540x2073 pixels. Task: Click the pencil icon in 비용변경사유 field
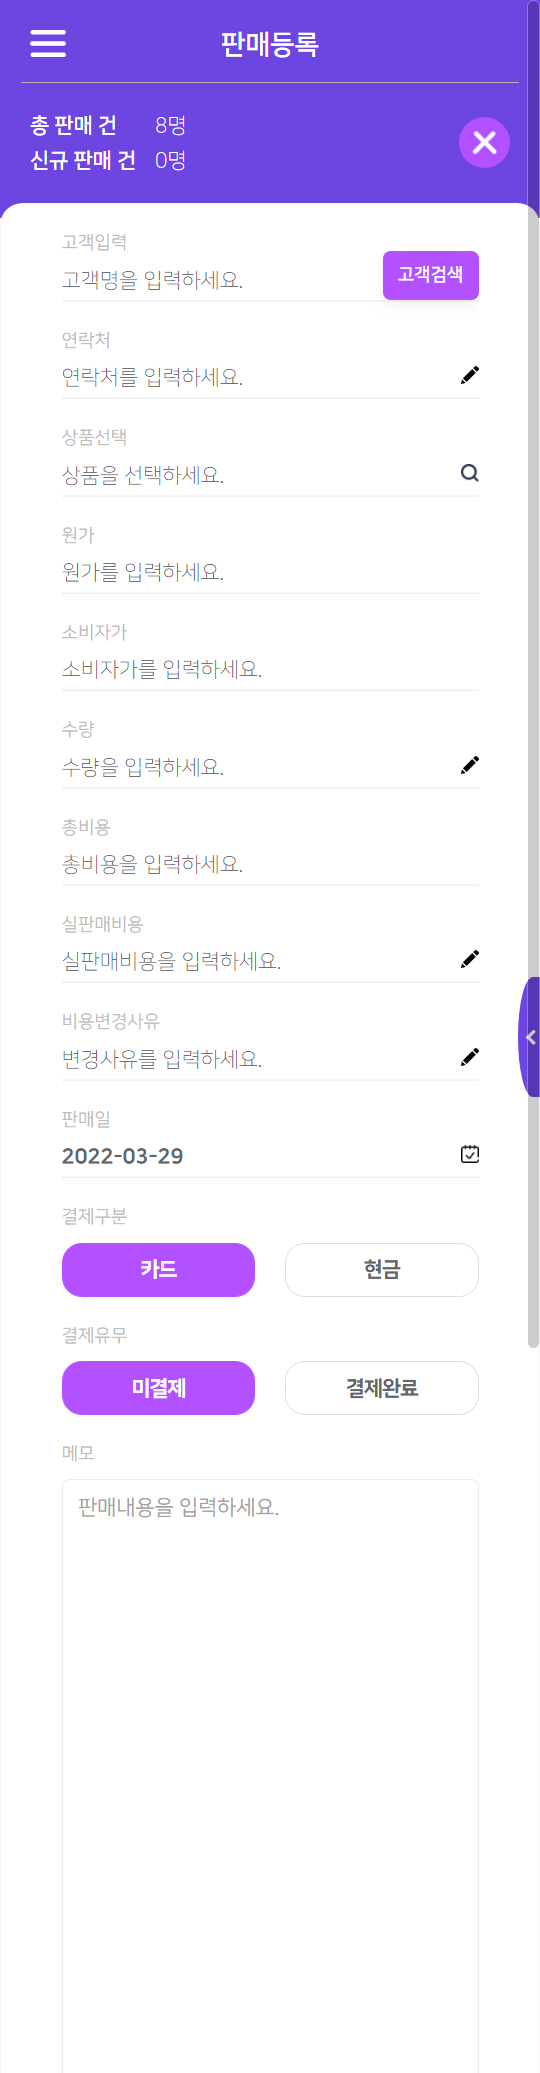tap(470, 1057)
